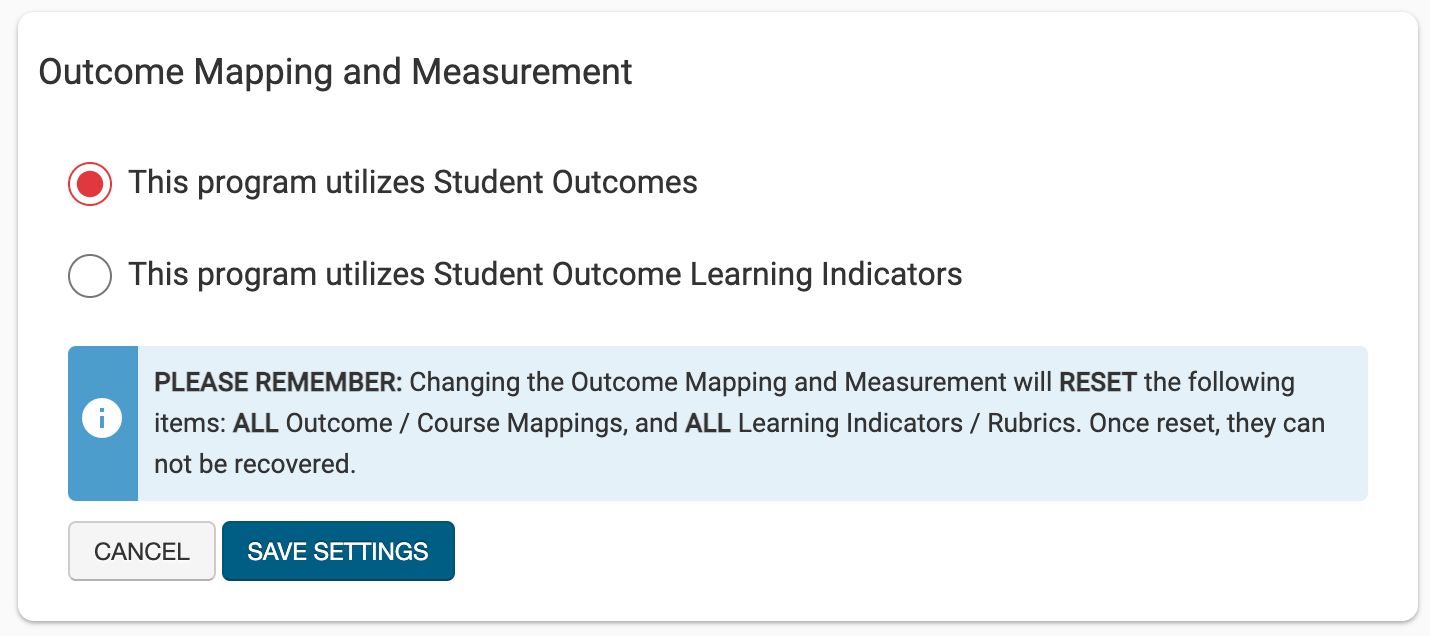Click the "not be recovered." warning line
Screen dimensions: 1430x636
pos(255,464)
